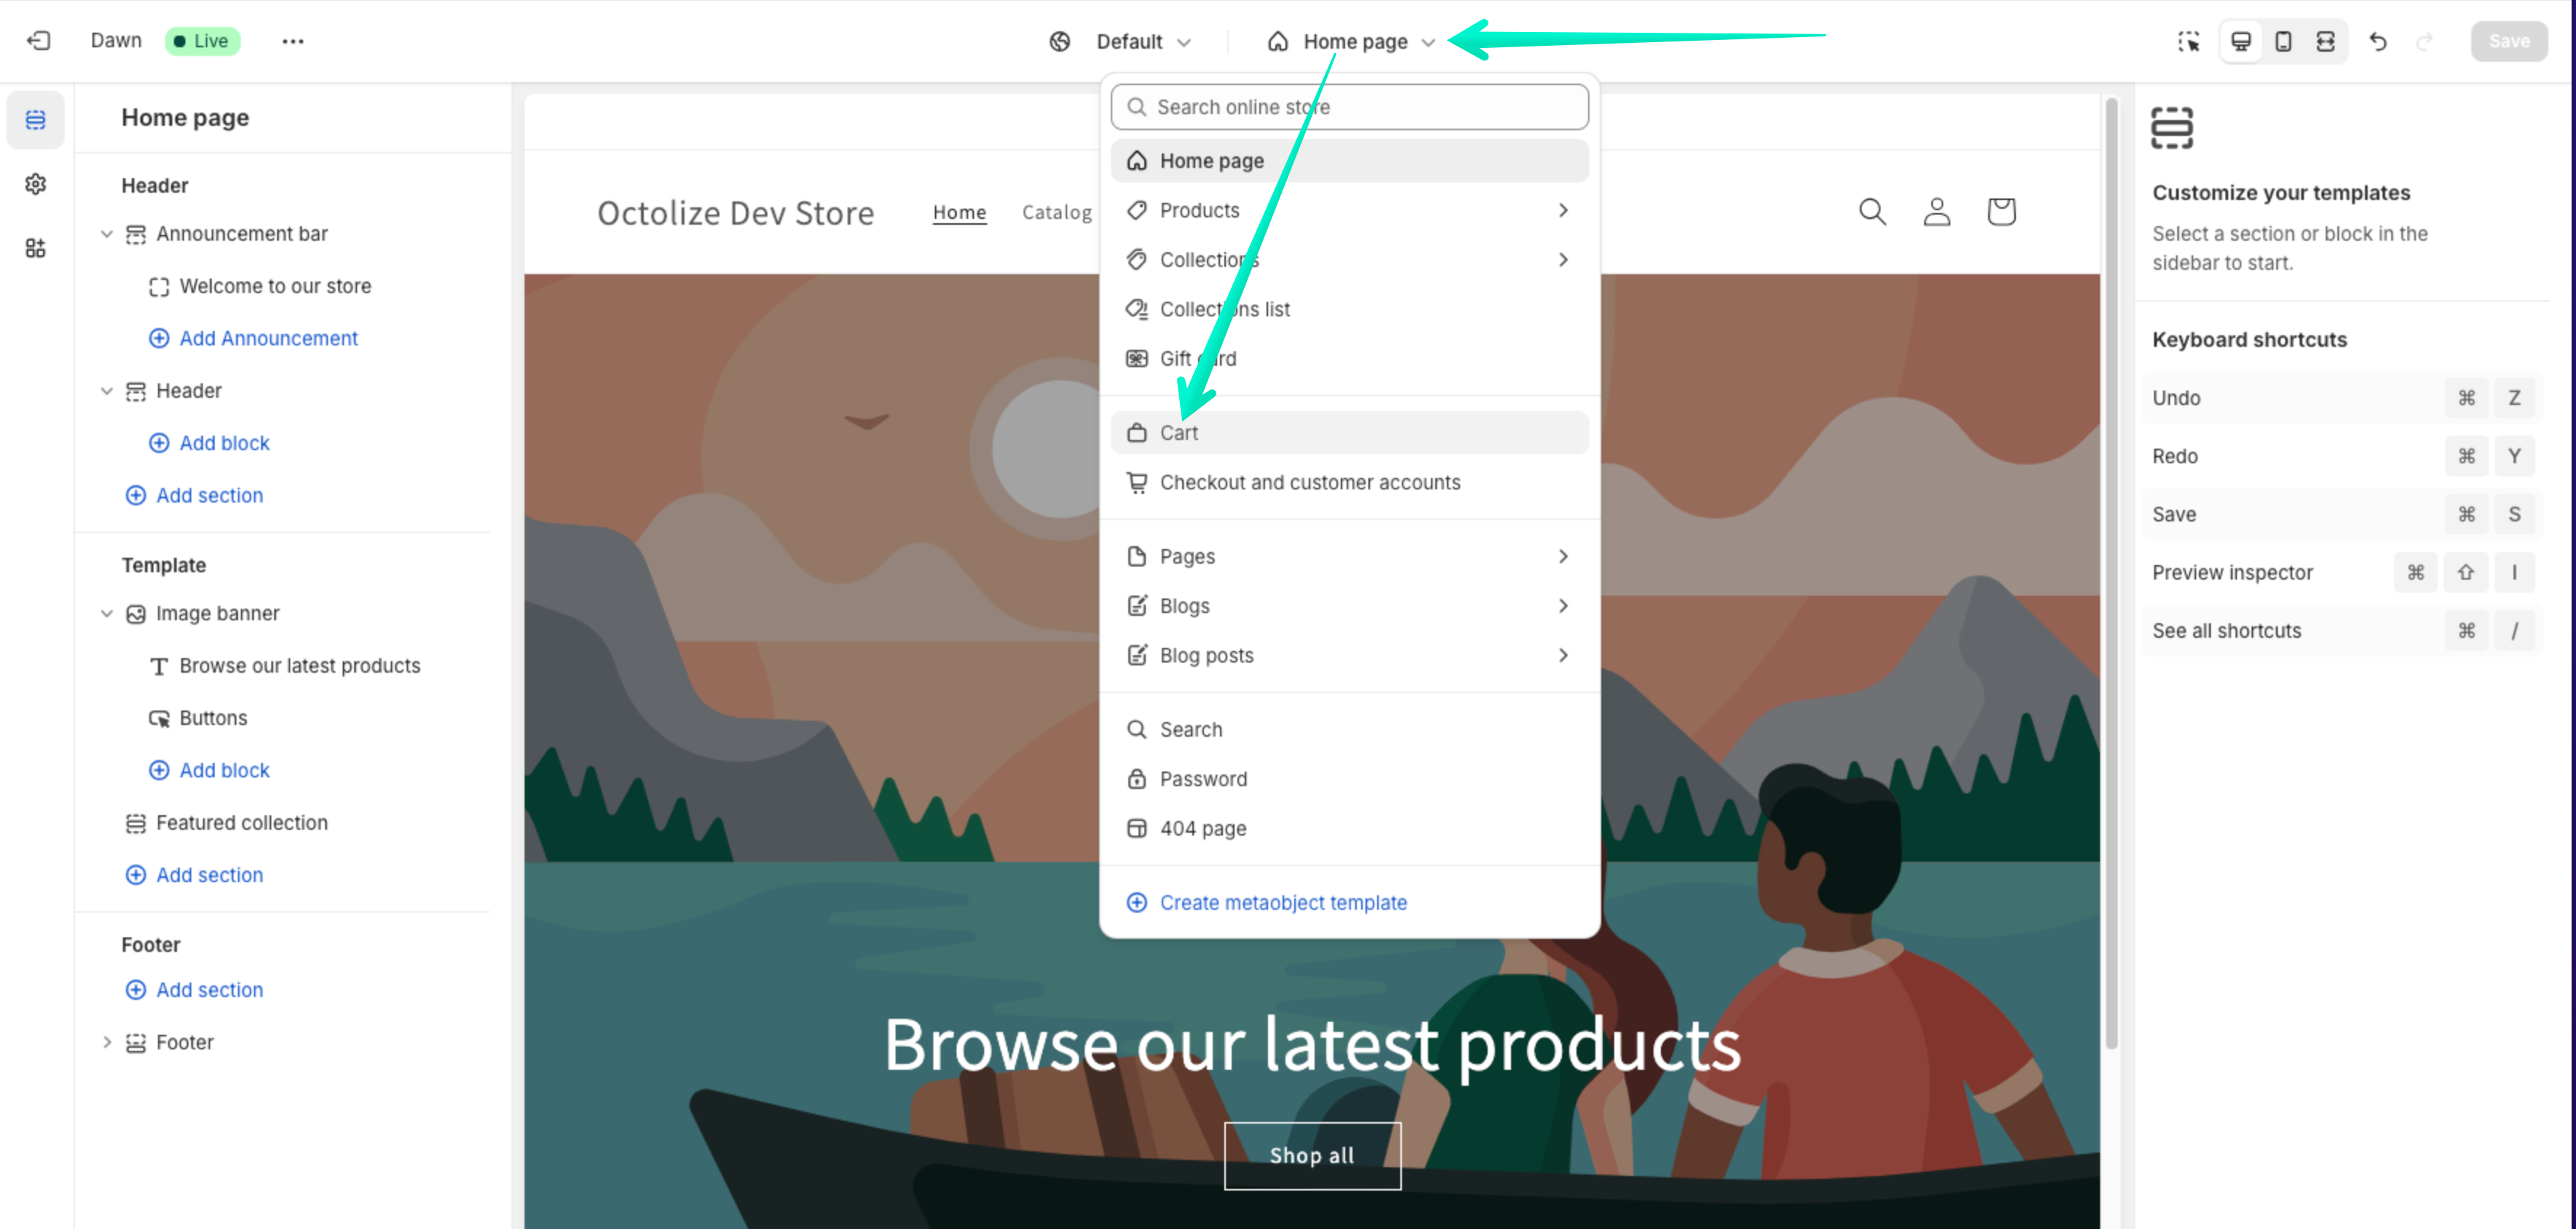Click the cart icon in the store preview

[2001, 211]
